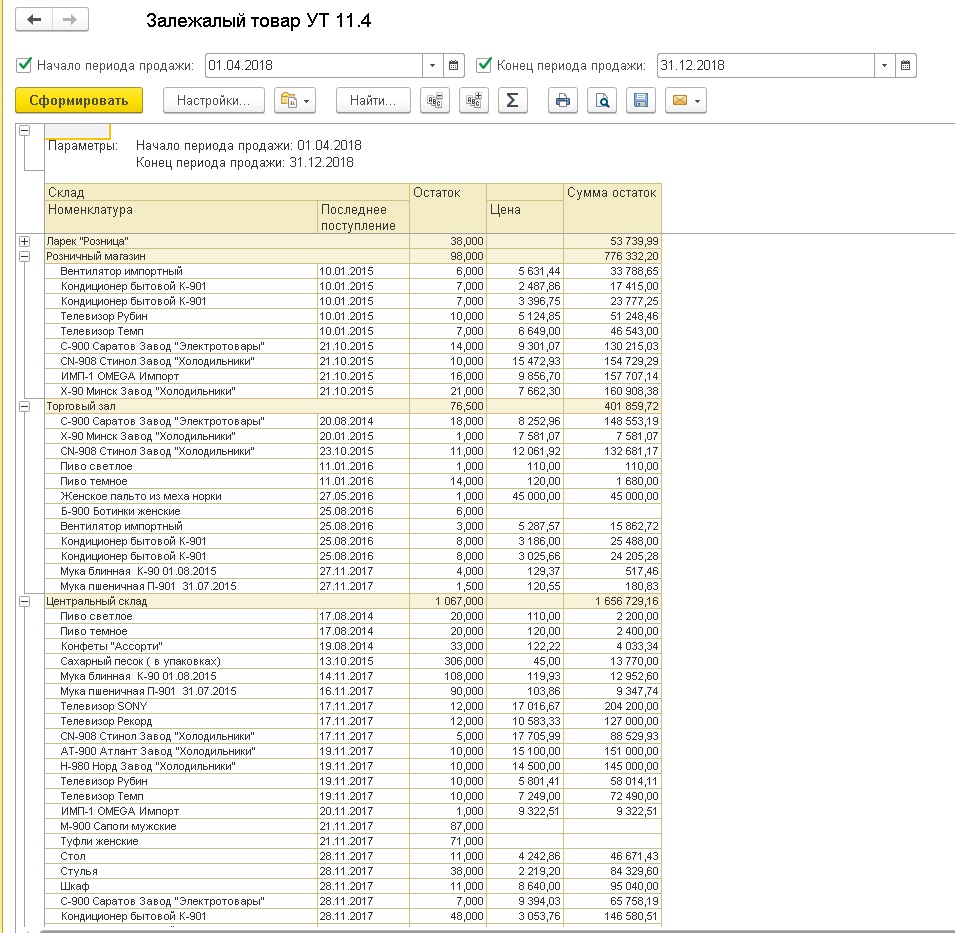955x933 pixels.
Task: Select the Остаток column header
Action: (448, 208)
